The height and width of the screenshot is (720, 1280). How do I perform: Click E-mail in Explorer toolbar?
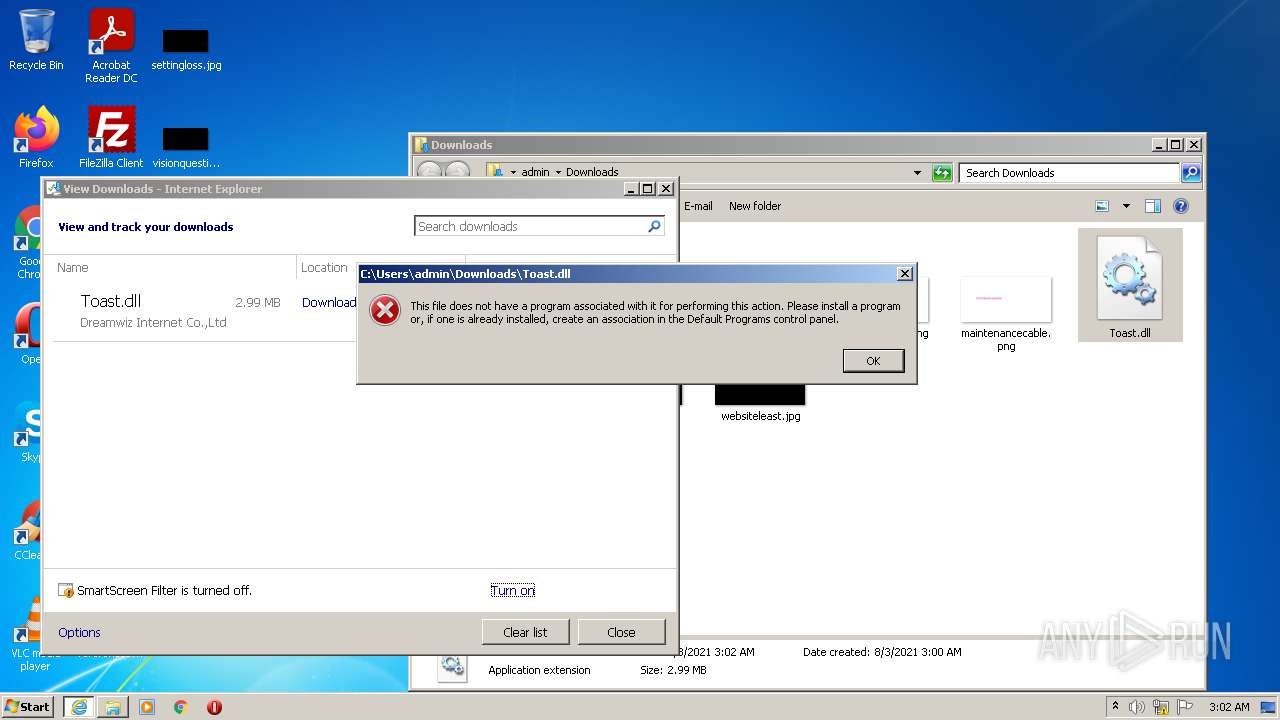tap(698, 206)
